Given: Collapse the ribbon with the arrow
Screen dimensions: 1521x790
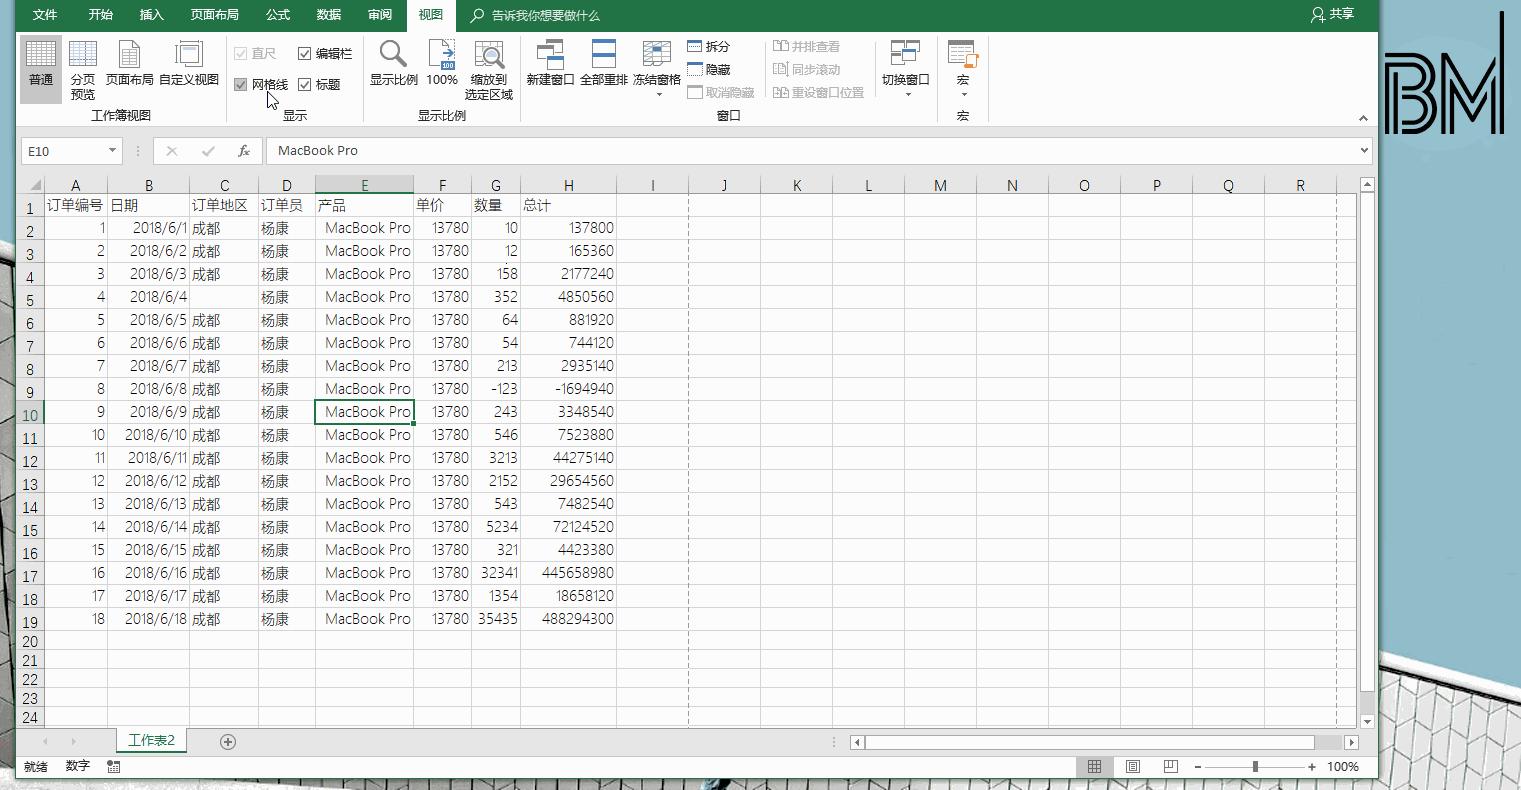Looking at the screenshot, I should (1363, 117).
